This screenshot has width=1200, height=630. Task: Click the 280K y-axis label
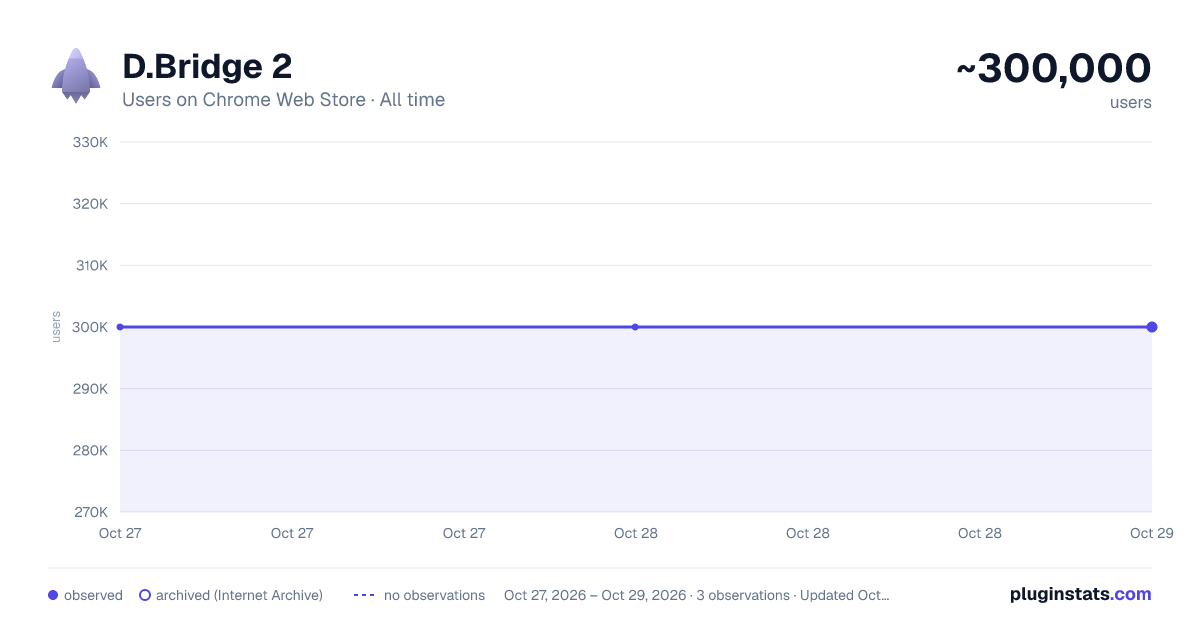(x=90, y=450)
